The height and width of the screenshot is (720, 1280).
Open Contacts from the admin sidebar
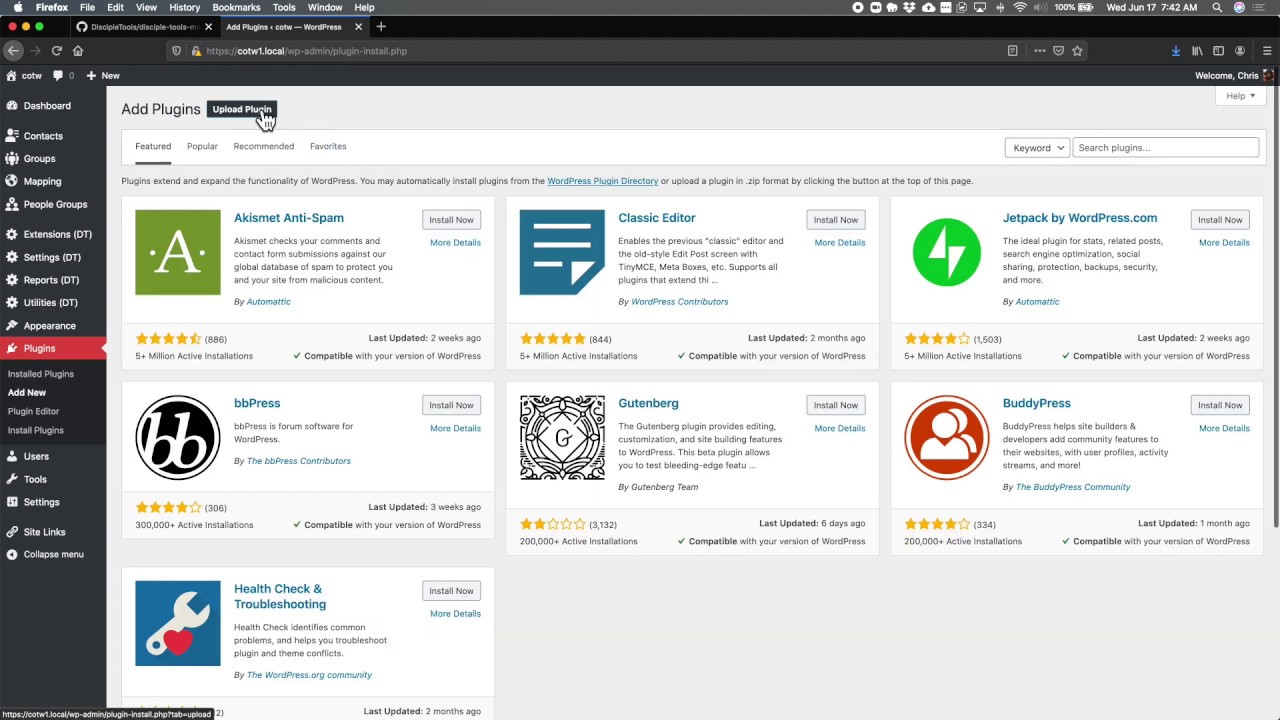coord(43,136)
